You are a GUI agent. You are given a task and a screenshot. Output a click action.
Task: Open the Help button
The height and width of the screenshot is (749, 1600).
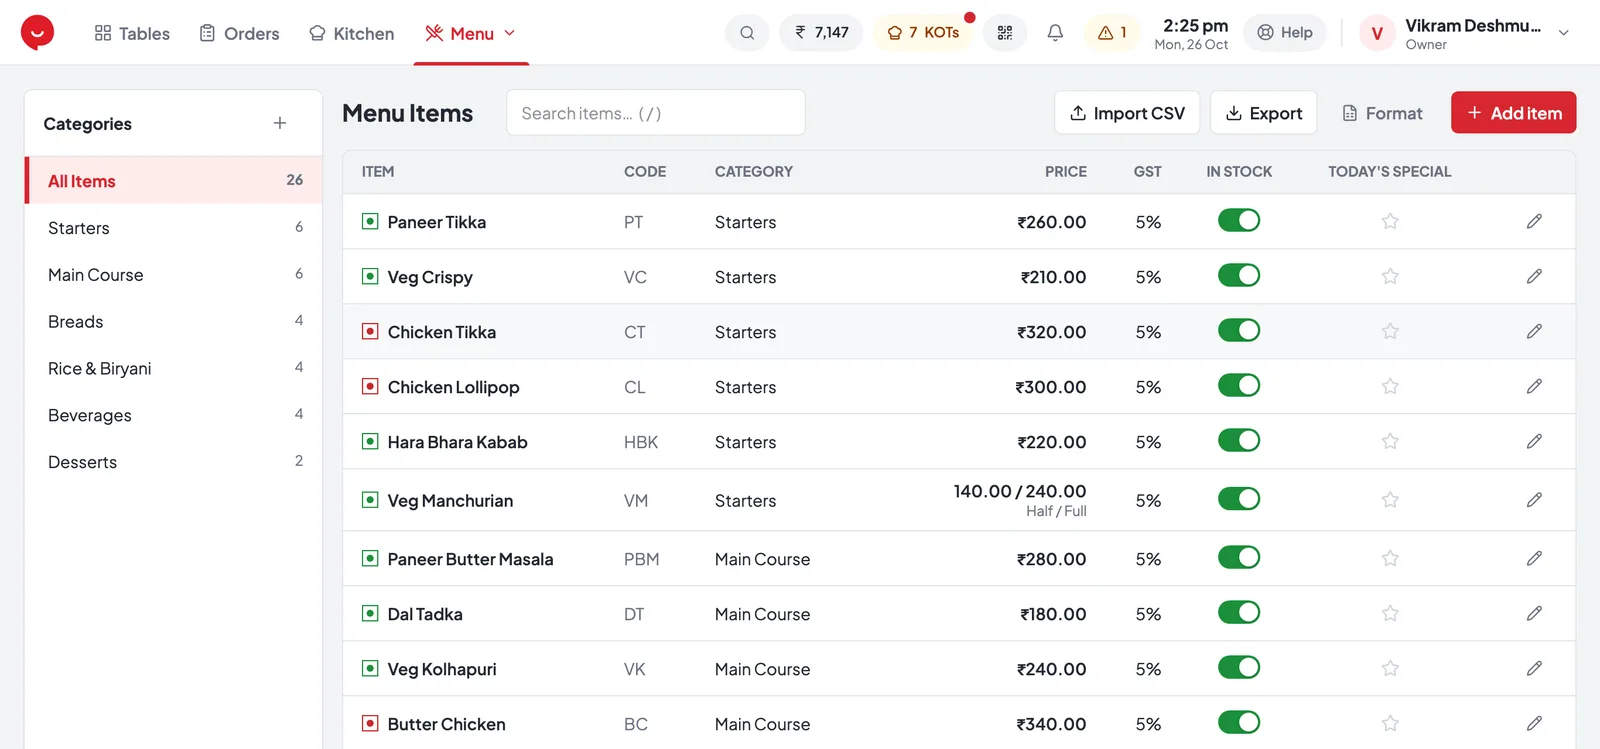coord(1285,33)
